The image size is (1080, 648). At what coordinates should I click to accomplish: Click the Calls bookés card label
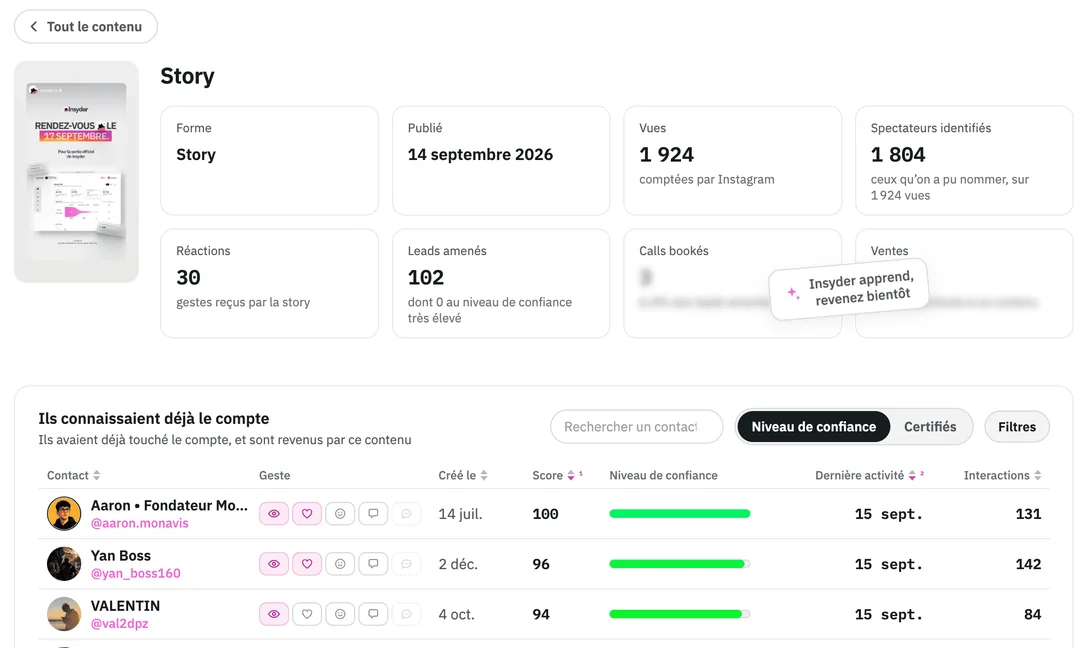674,251
